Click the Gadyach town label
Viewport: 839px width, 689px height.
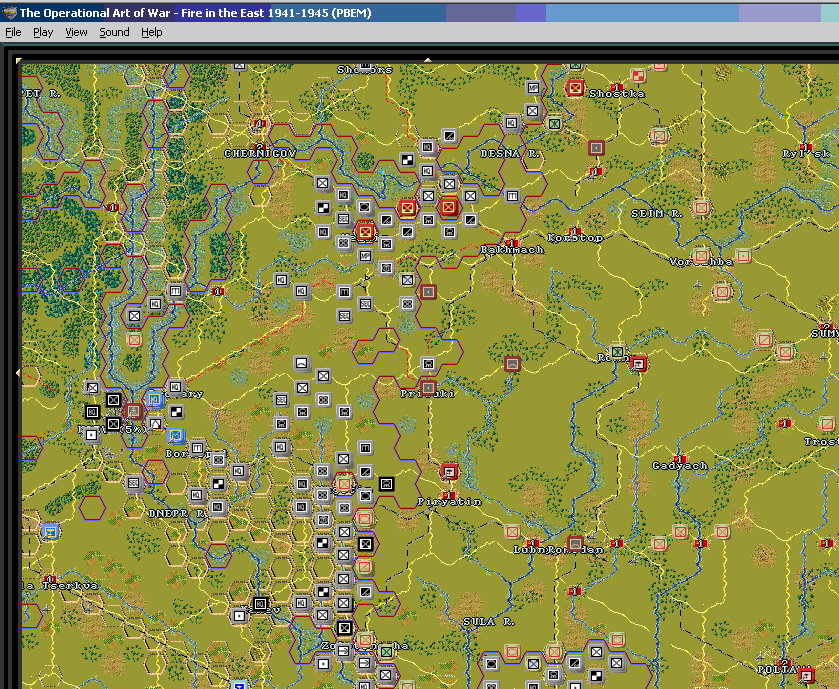pyautogui.click(x=680, y=466)
